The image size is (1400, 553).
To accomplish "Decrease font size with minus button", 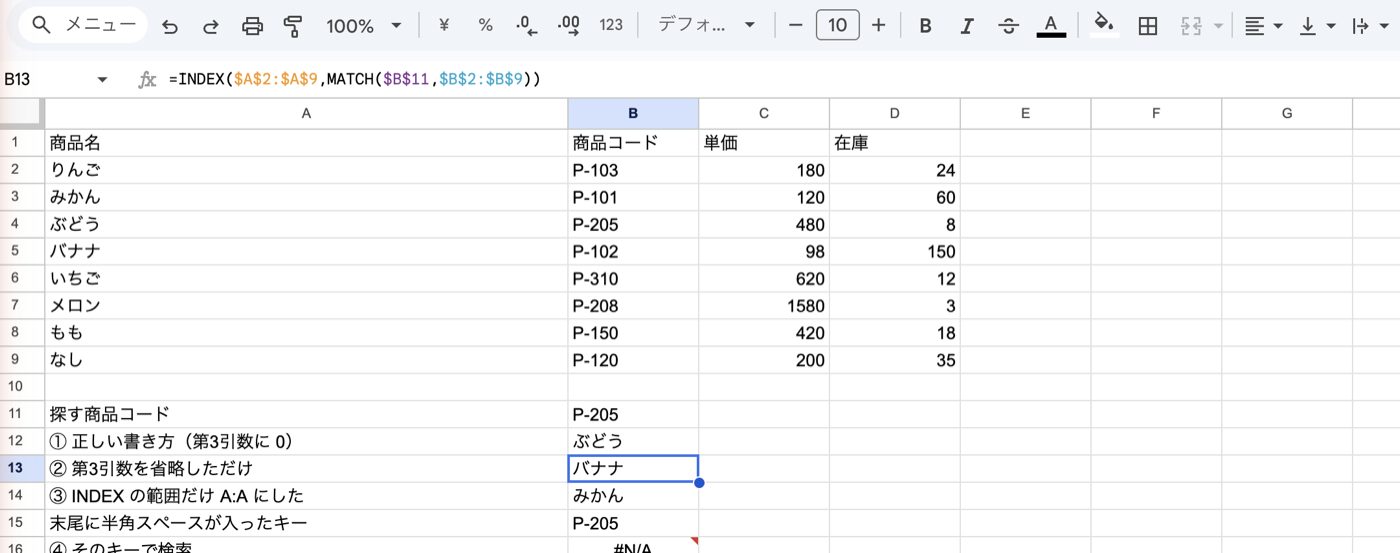I will point(796,25).
